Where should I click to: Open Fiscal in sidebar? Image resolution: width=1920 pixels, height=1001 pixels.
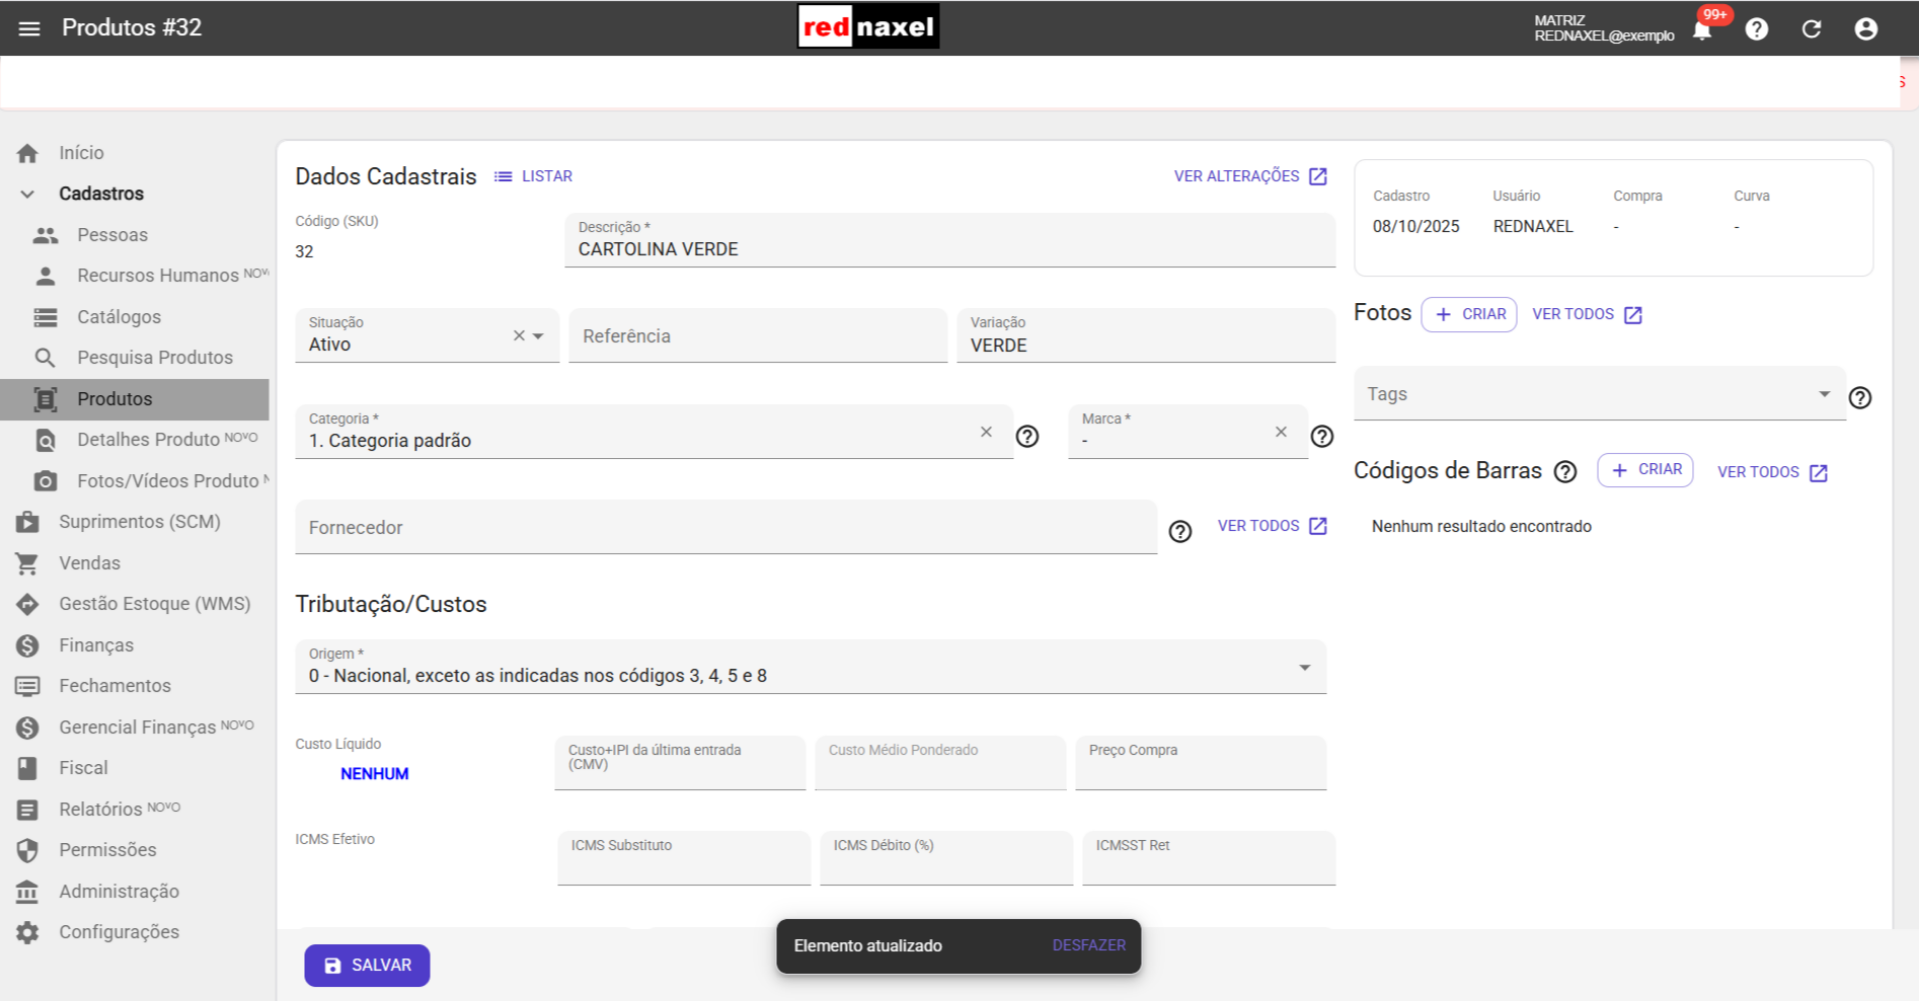(x=135, y=768)
